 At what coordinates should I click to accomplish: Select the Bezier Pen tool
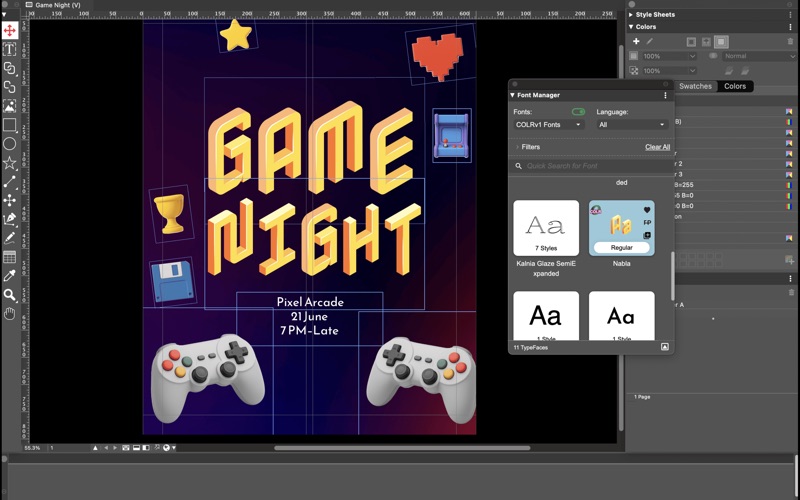(10, 219)
